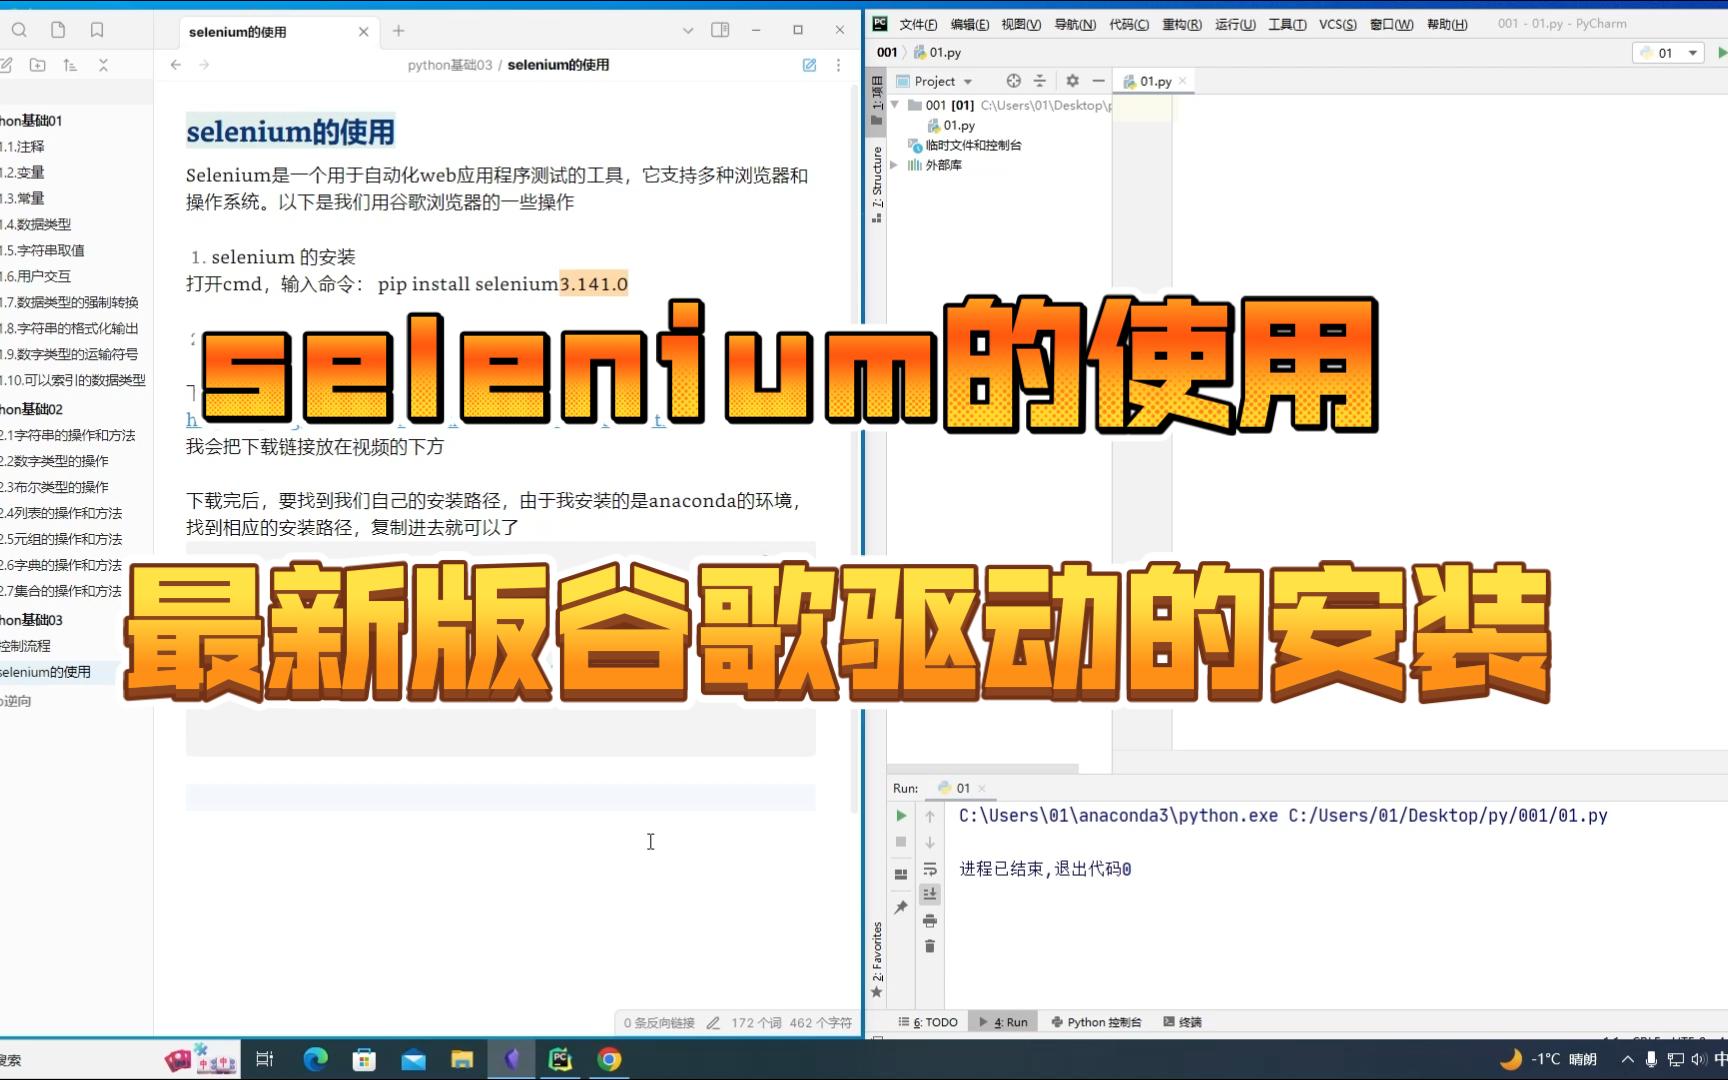This screenshot has height=1080, width=1728.
Task: Click the up-the-stack-trace arrow
Action: pos(930,816)
